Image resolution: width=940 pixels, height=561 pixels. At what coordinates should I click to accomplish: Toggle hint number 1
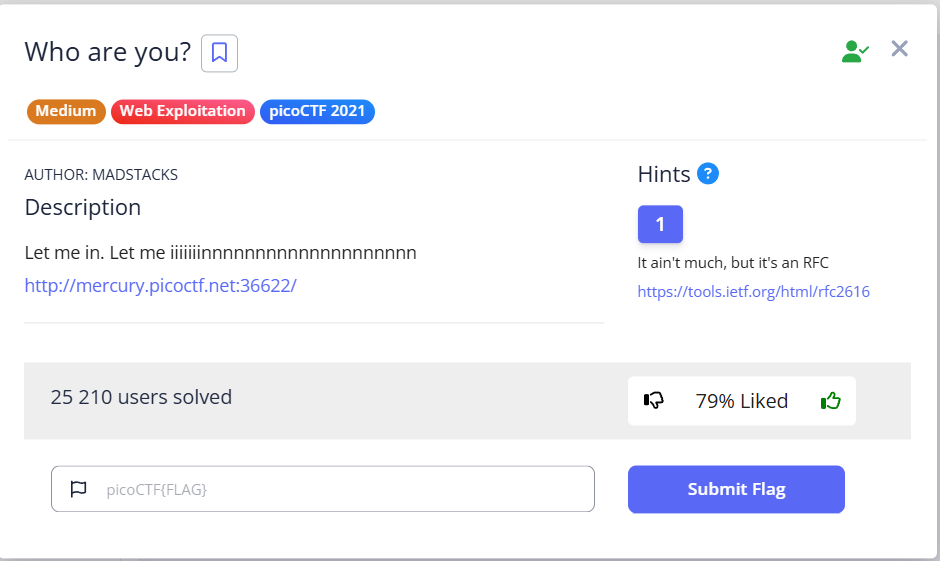click(660, 224)
